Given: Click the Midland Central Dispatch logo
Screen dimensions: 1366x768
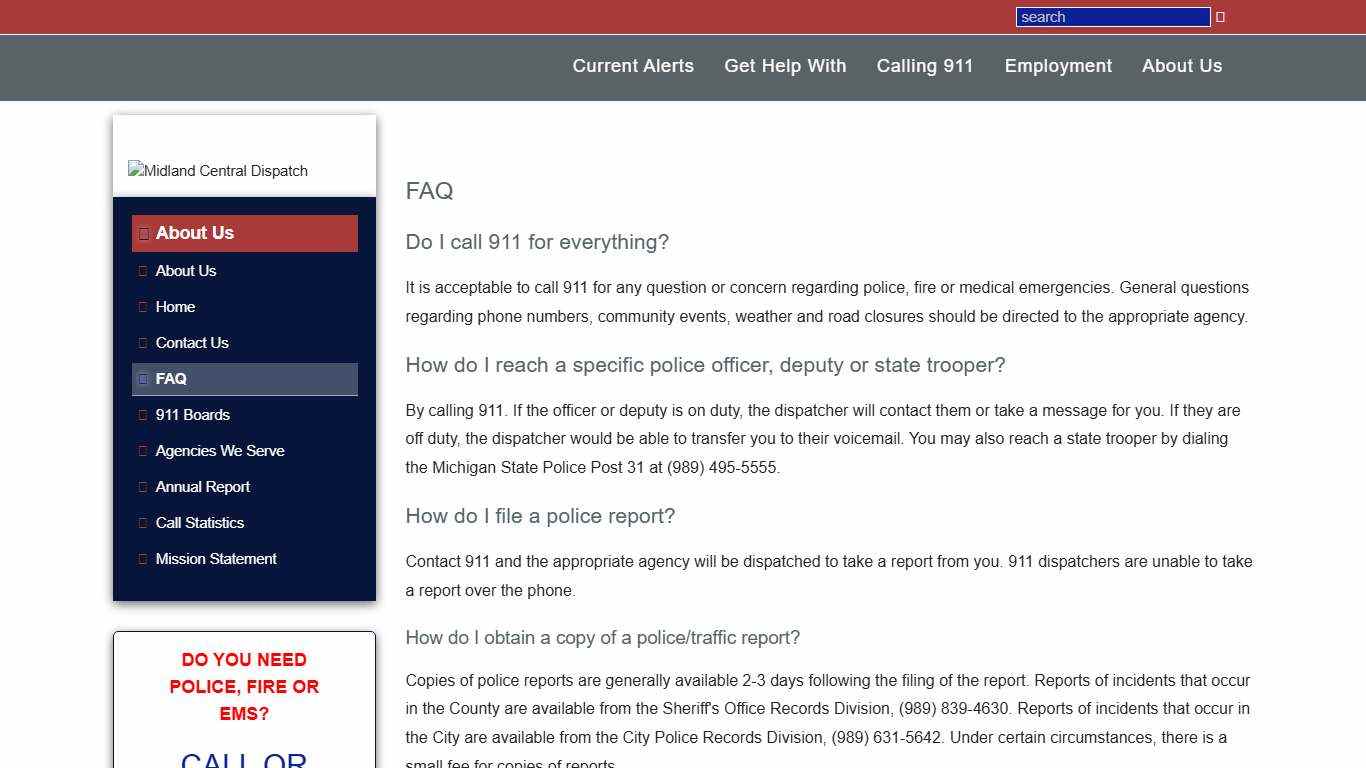Looking at the screenshot, I should (217, 170).
